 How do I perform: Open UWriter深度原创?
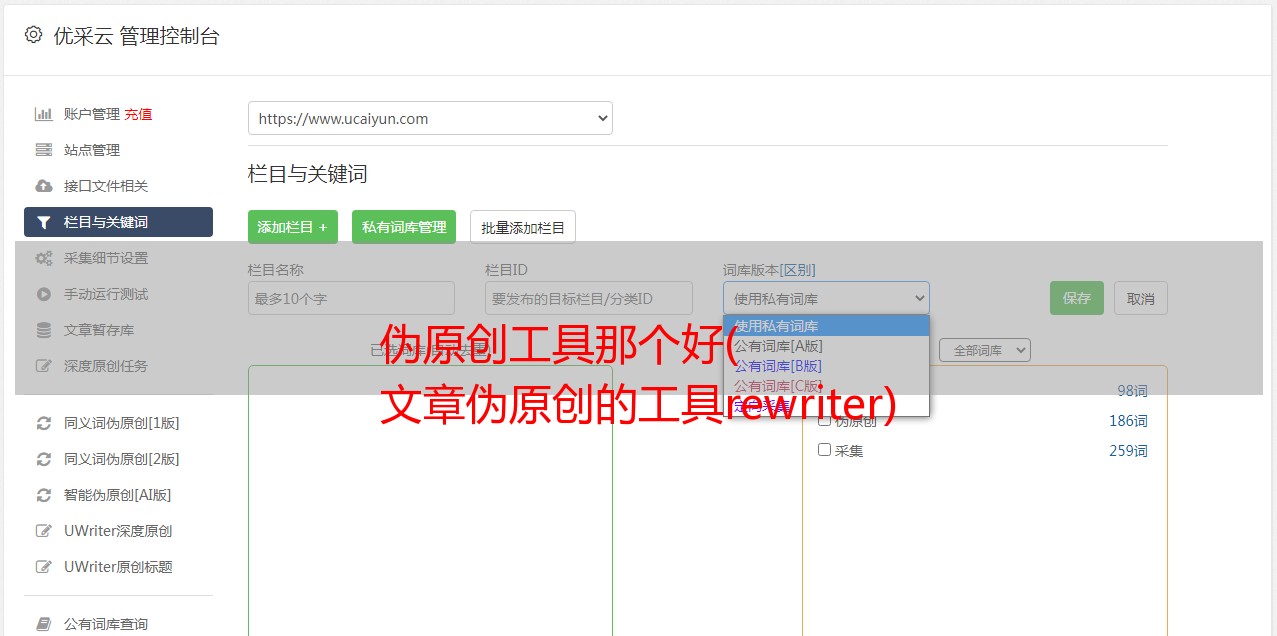tap(118, 531)
